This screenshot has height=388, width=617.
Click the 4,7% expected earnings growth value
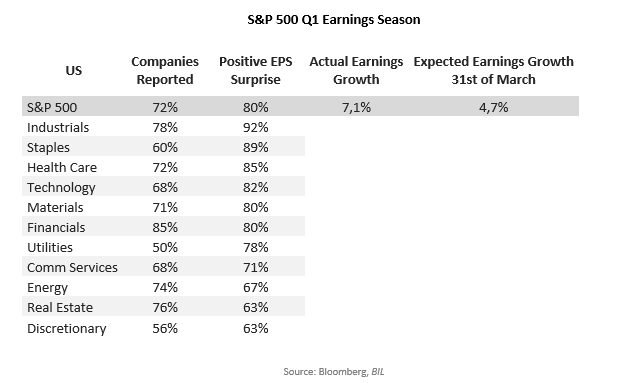click(x=493, y=107)
